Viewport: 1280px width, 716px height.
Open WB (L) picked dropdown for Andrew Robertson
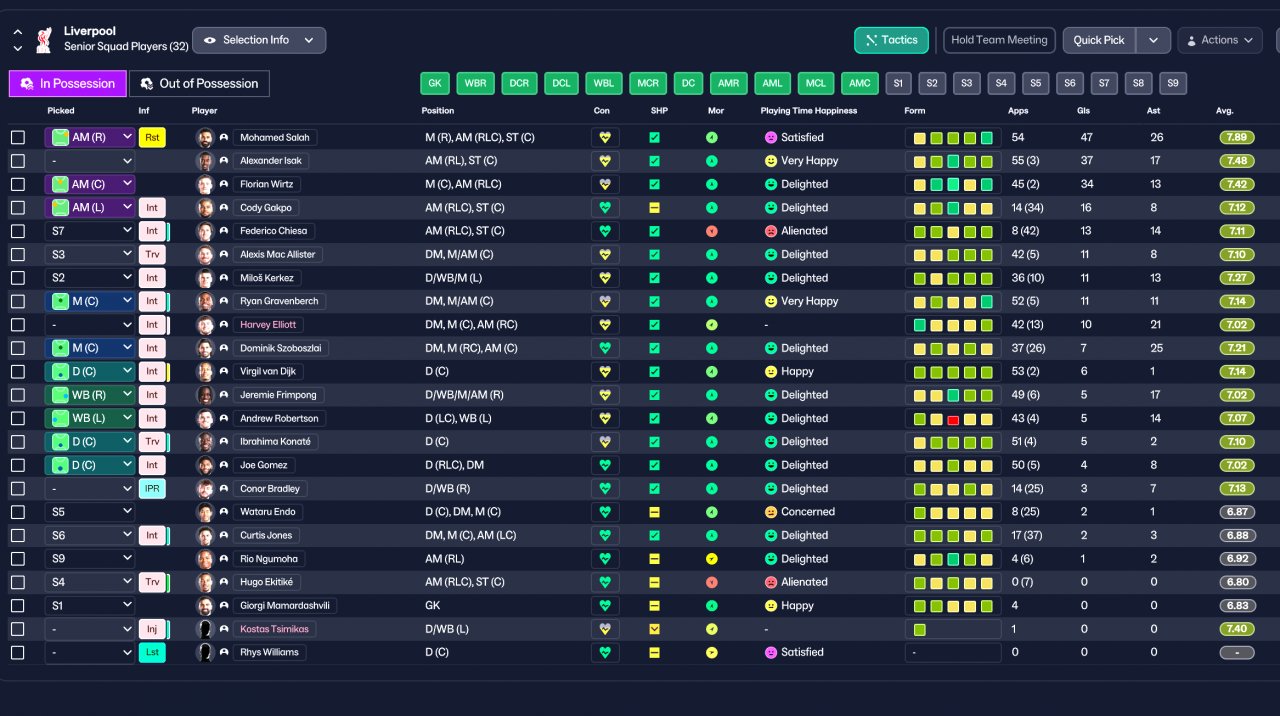pos(90,418)
